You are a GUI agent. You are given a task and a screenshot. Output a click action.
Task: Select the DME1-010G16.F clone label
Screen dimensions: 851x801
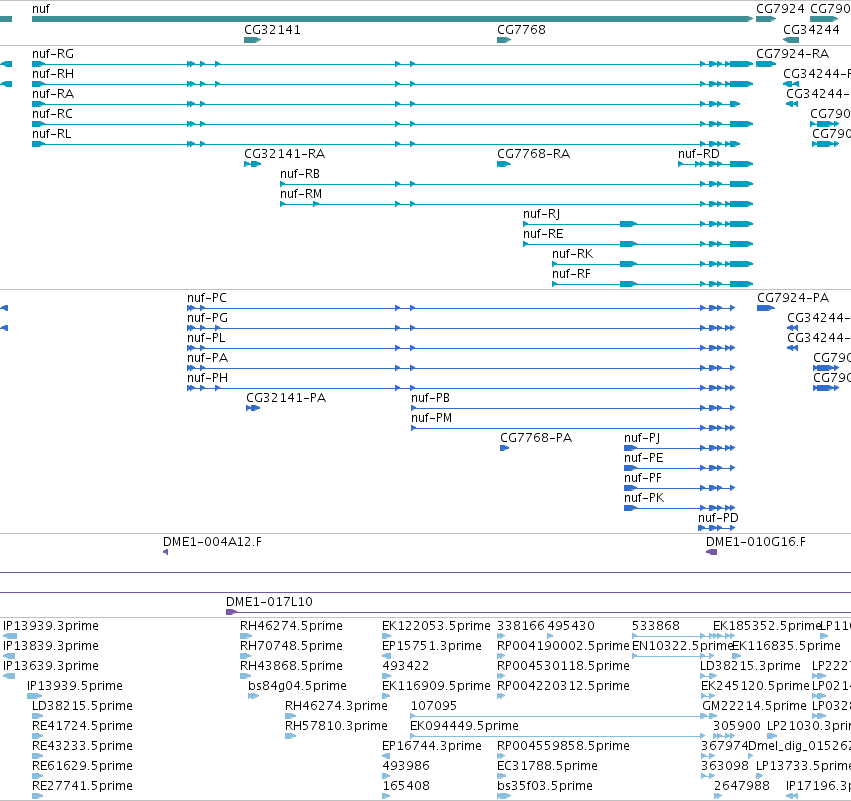[756, 542]
